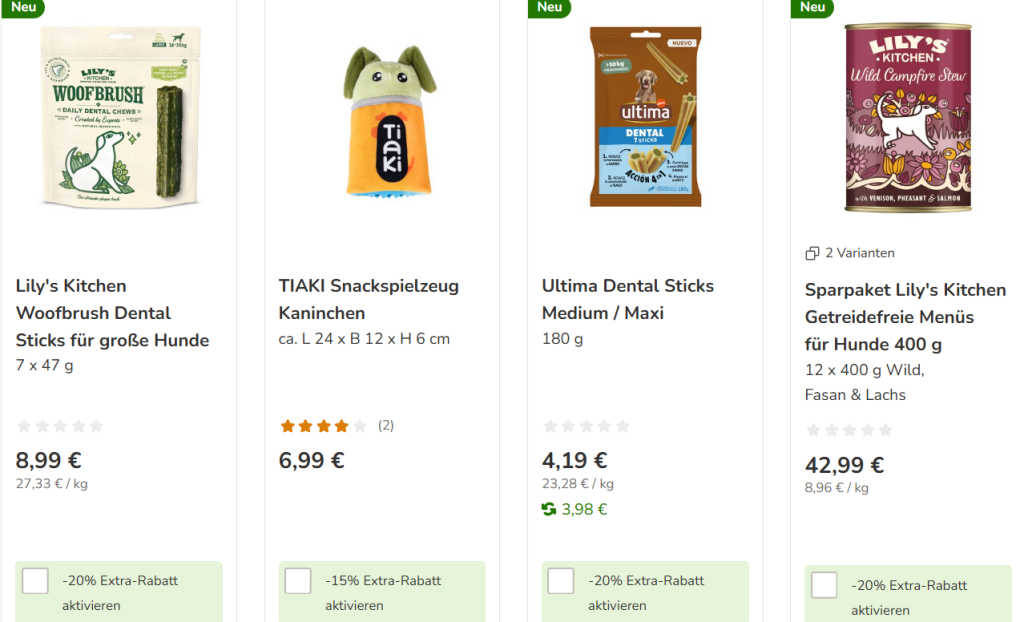1024x622 pixels.
Task: Open Lily's Kitchen Woofbrush Dental Sticks title
Action: (x=112, y=313)
